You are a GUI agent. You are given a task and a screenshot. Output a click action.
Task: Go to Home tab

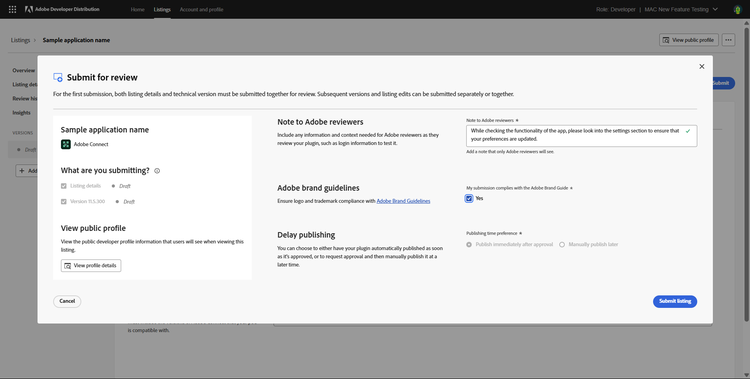click(137, 9)
